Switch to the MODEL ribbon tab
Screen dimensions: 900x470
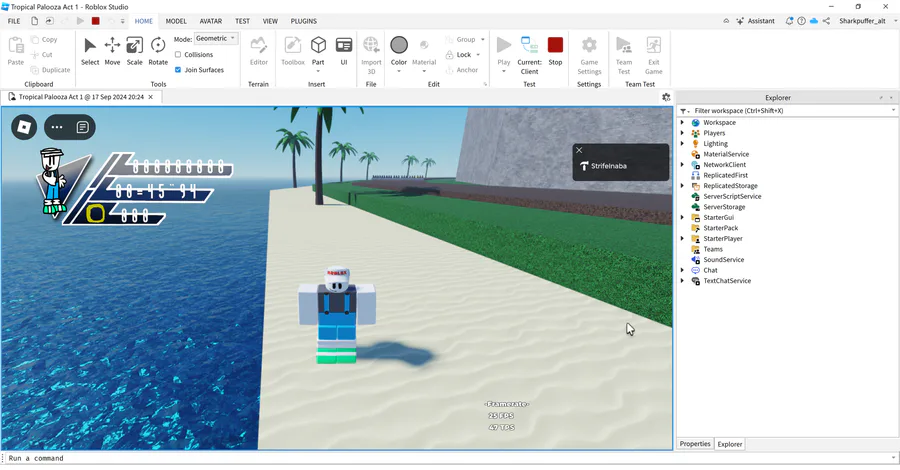[x=176, y=21]
